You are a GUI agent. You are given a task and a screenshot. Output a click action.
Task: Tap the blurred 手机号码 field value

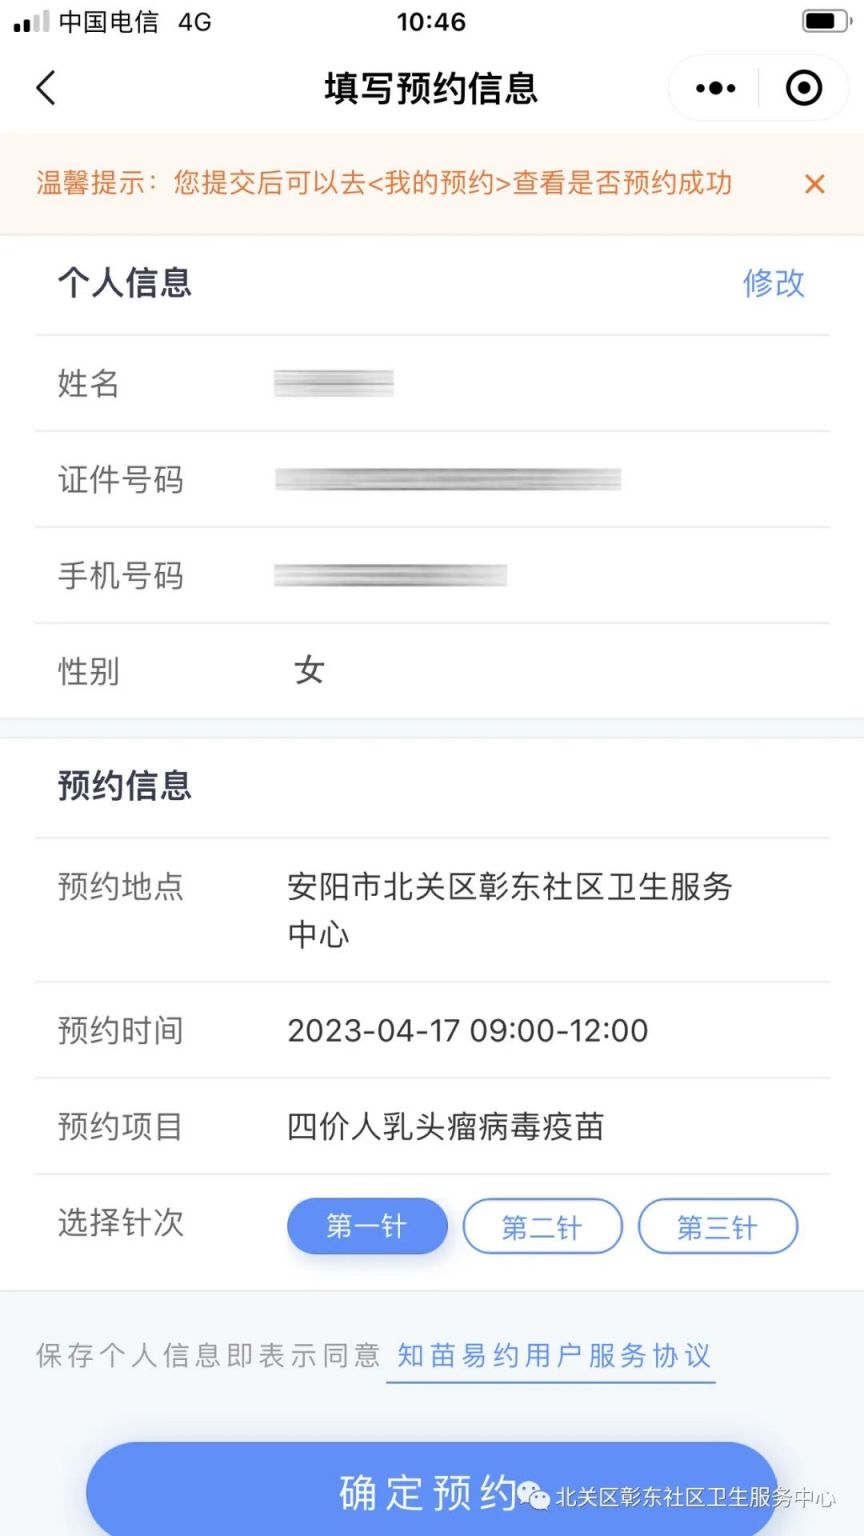(390, 575)
